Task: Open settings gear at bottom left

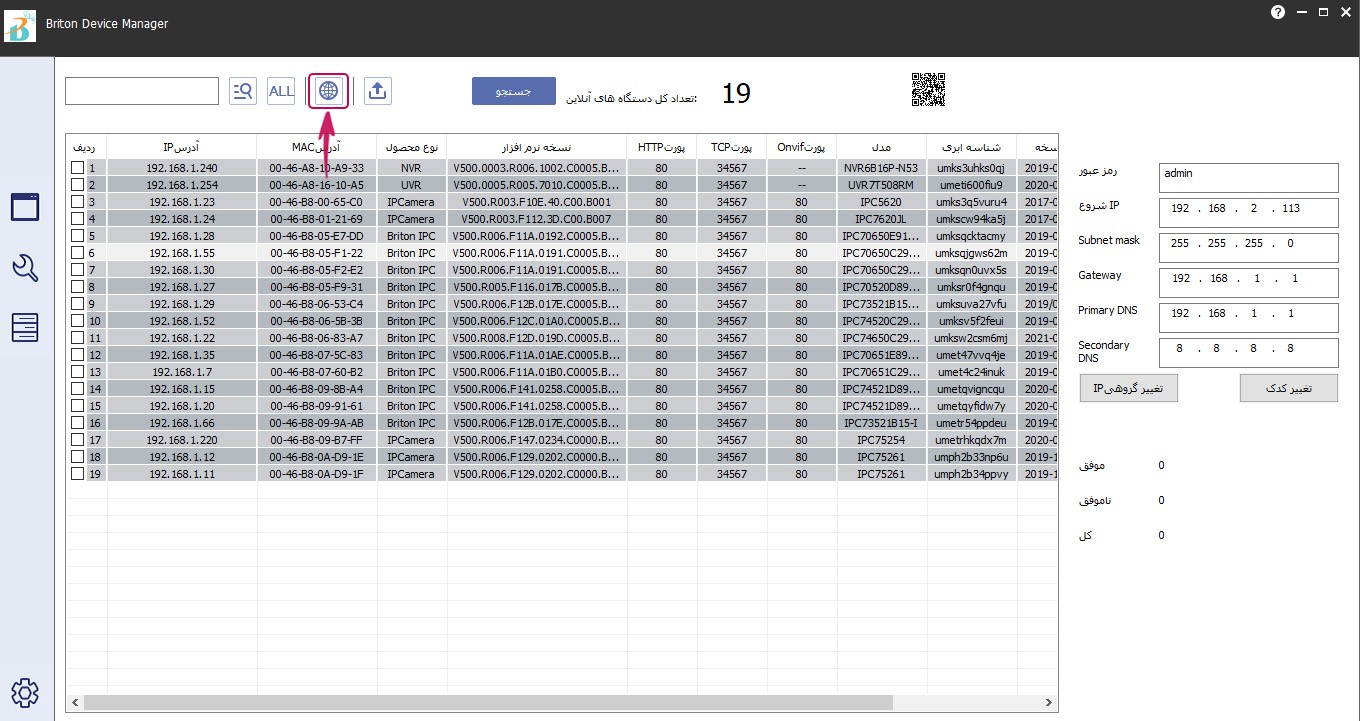Action: pyautogui.click(x=25, y=692)
